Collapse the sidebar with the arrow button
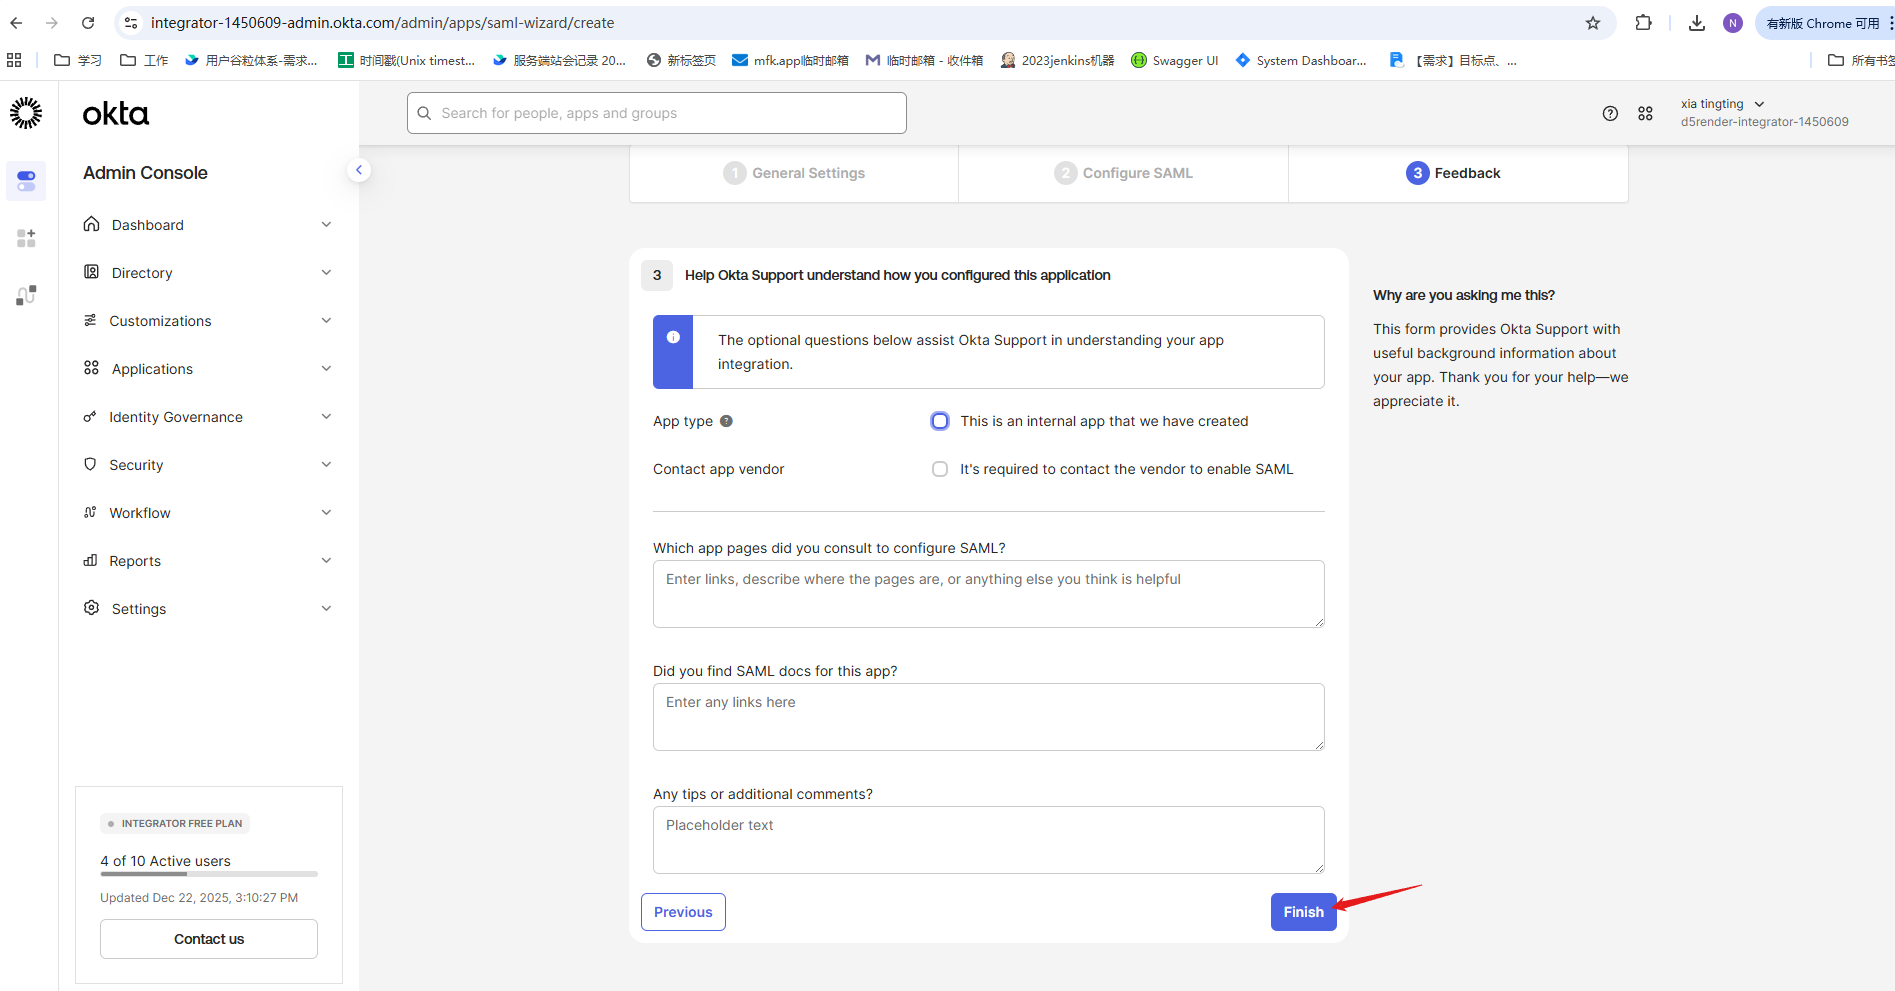Screen dimensions: 1895x991 click(x=359, y=170)
